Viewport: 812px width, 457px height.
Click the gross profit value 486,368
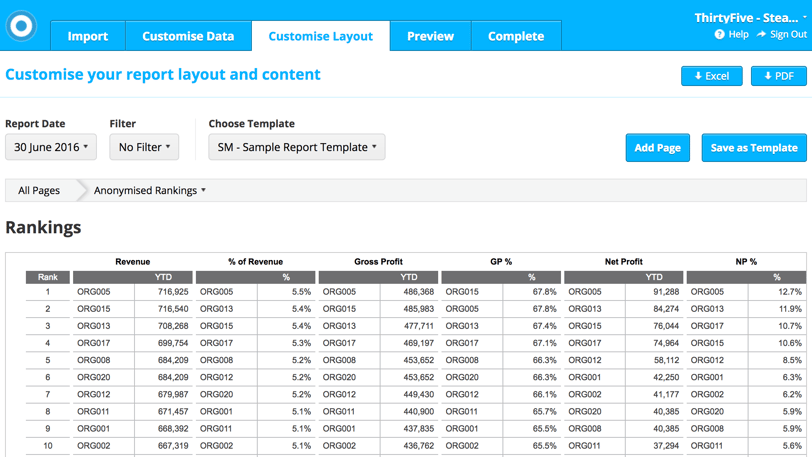click(x=418, y=292)
